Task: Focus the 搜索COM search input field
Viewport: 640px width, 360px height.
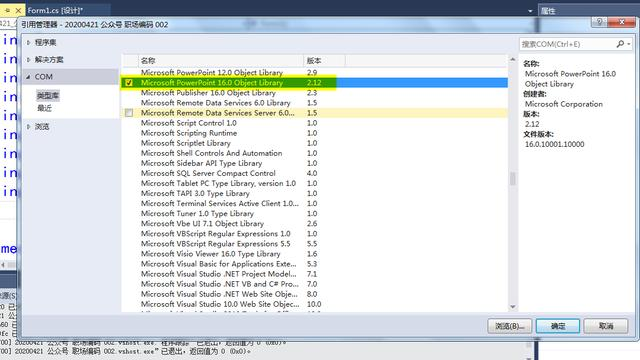Action: [x=567, y=44]
